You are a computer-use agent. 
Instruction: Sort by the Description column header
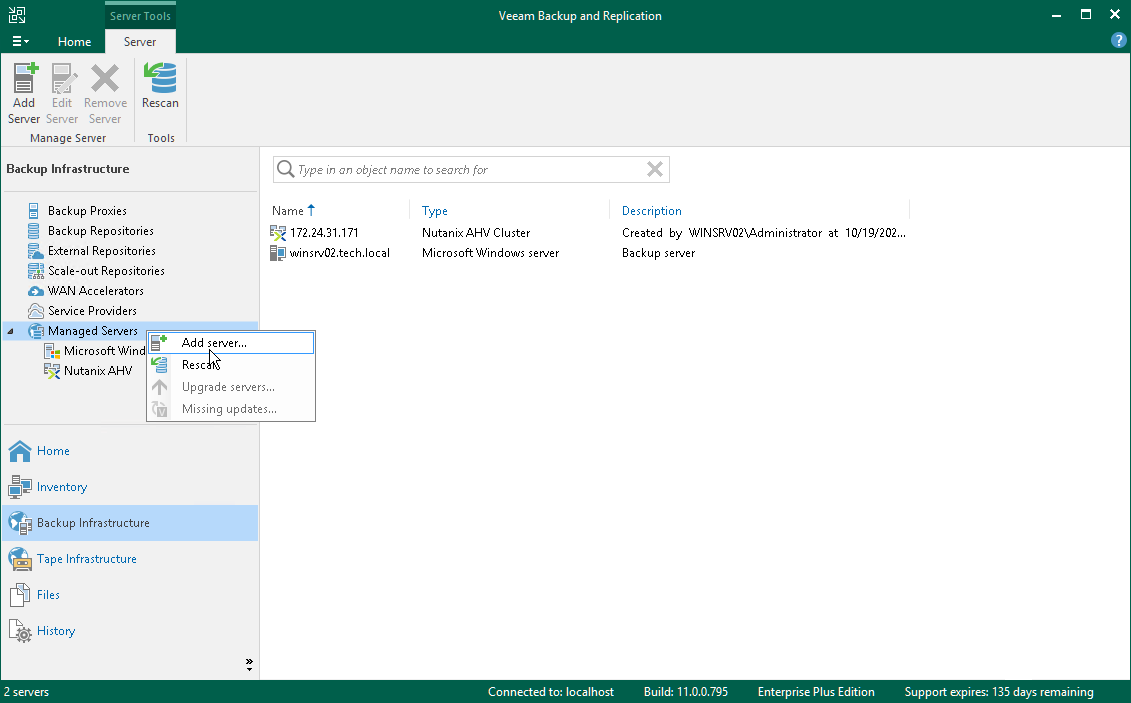(651, 211)
